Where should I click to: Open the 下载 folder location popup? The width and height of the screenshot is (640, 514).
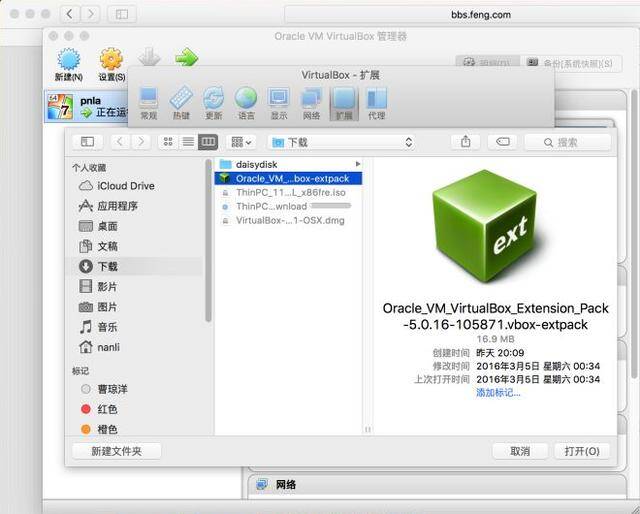(342, 142)
